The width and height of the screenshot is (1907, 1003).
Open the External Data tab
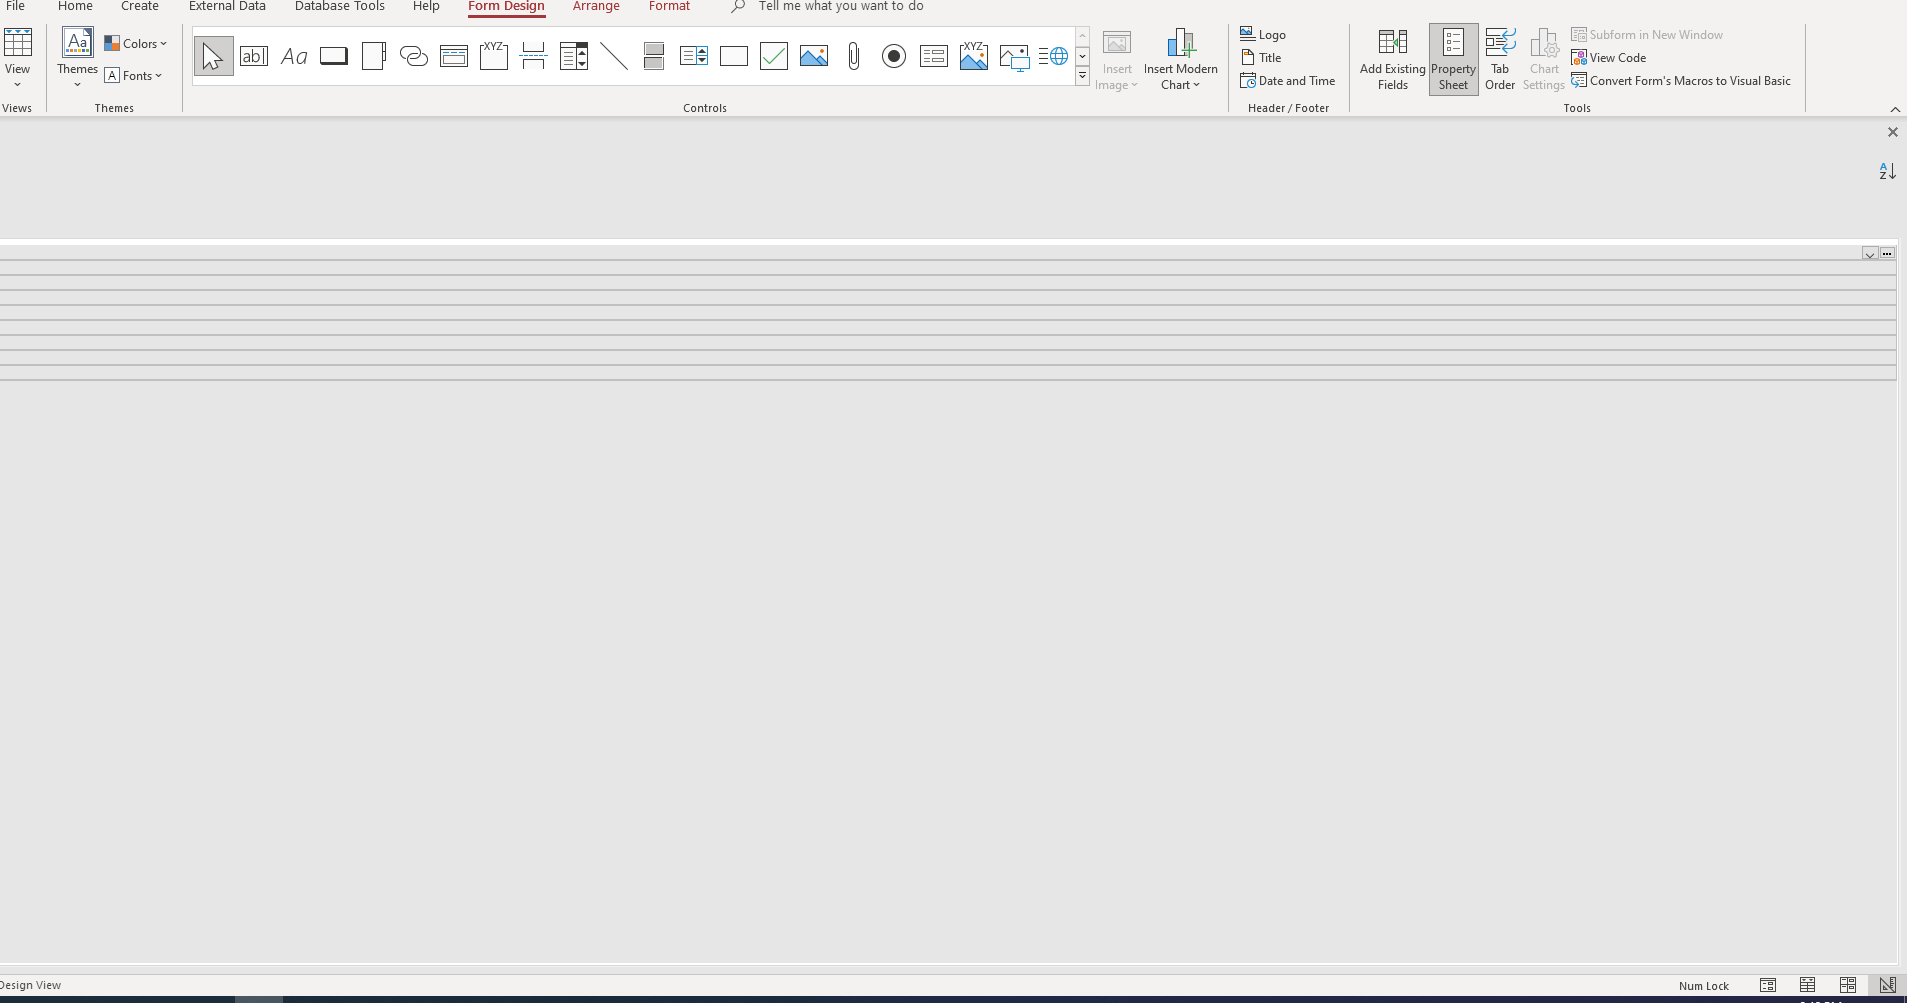tap(227, 6)
